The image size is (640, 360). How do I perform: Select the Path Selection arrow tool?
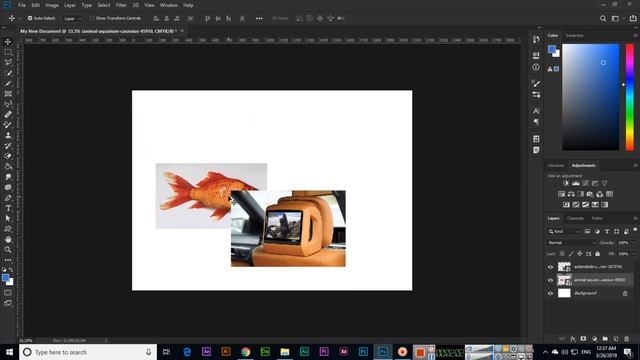(x=8, y=218)
